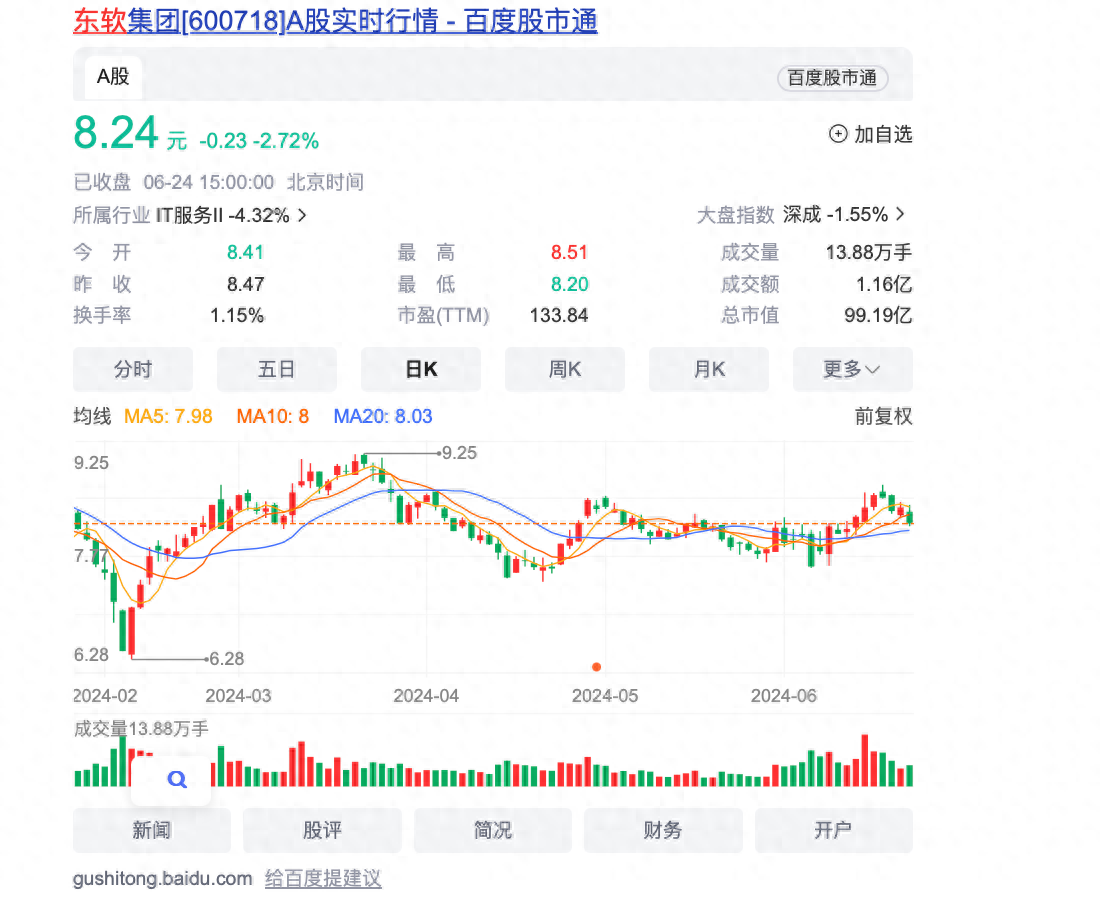The width and height of the screenshot is (1100, 902).
Task: Click the 成交量 value 13.88万手 in stats
Action: click(868, 253)
